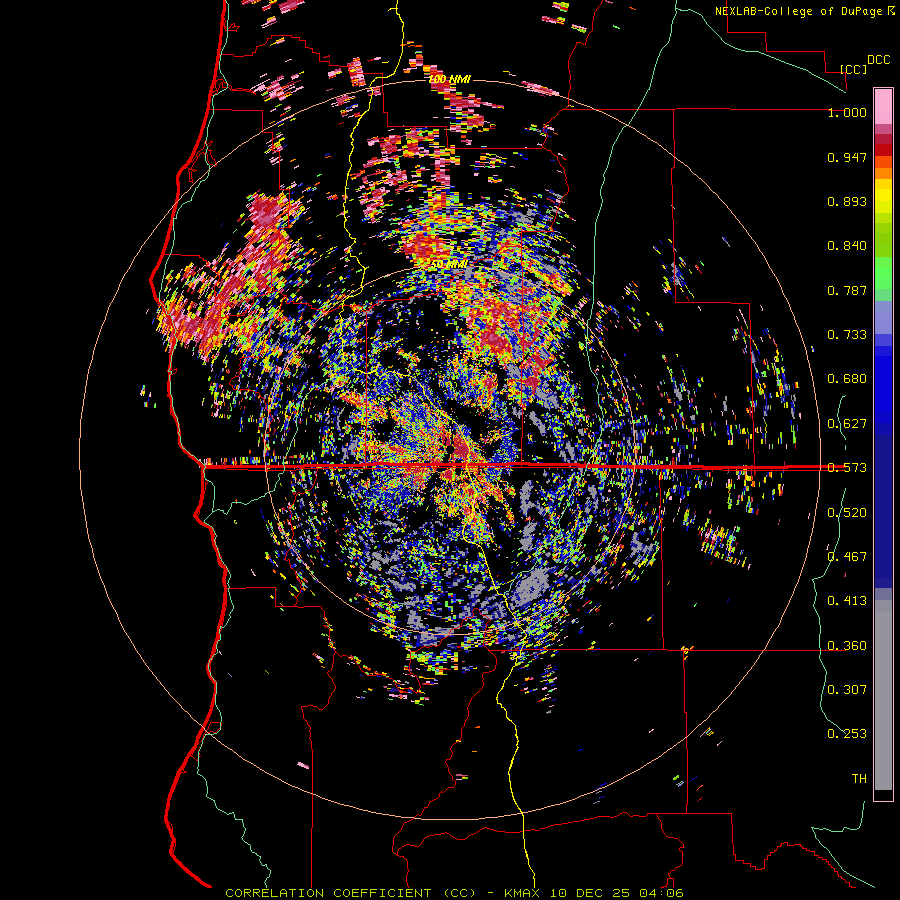The width and height of the screenshot is (900, 900).
Task: Select the 0.413 legend value
Action: pyautogui.click(x=847, y=601)
